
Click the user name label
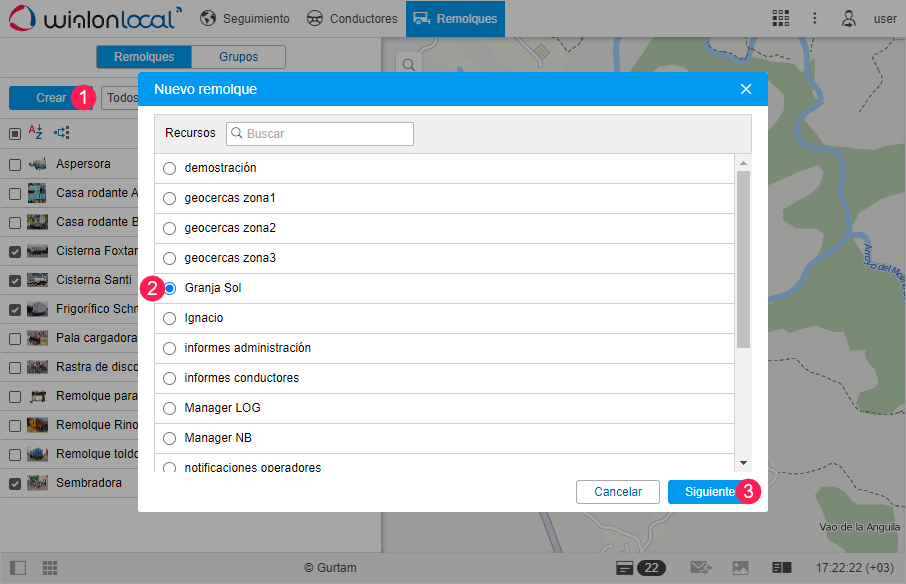tap(885, 19)
